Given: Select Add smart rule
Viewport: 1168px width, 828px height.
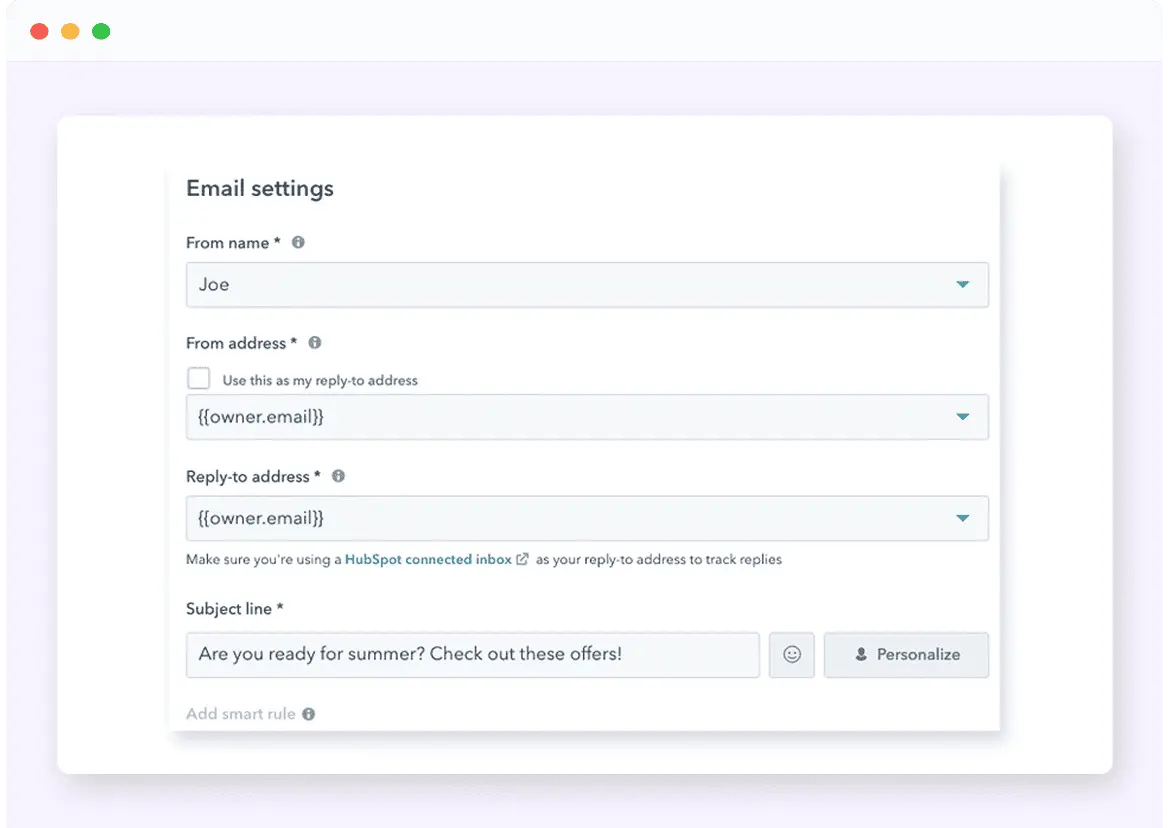Looking at the screenshot, I should (239, 713).
